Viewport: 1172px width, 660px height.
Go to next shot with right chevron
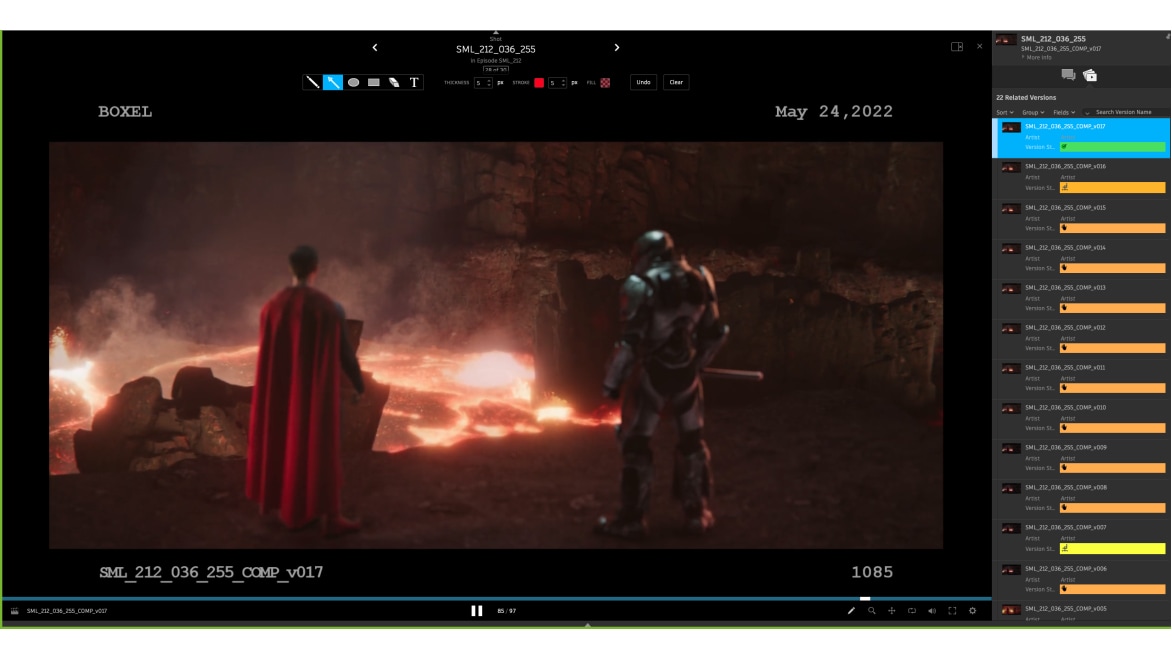click(x=617, y=47)
